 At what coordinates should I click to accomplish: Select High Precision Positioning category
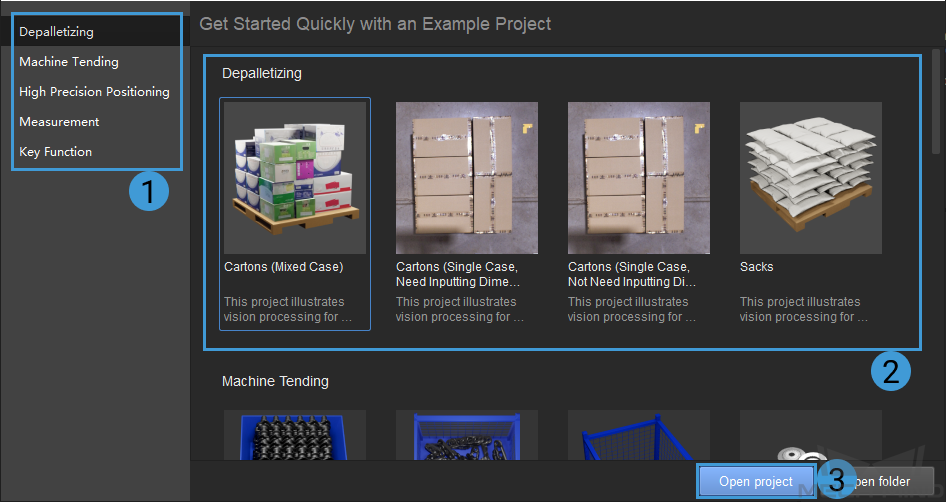tap(94, 92)
